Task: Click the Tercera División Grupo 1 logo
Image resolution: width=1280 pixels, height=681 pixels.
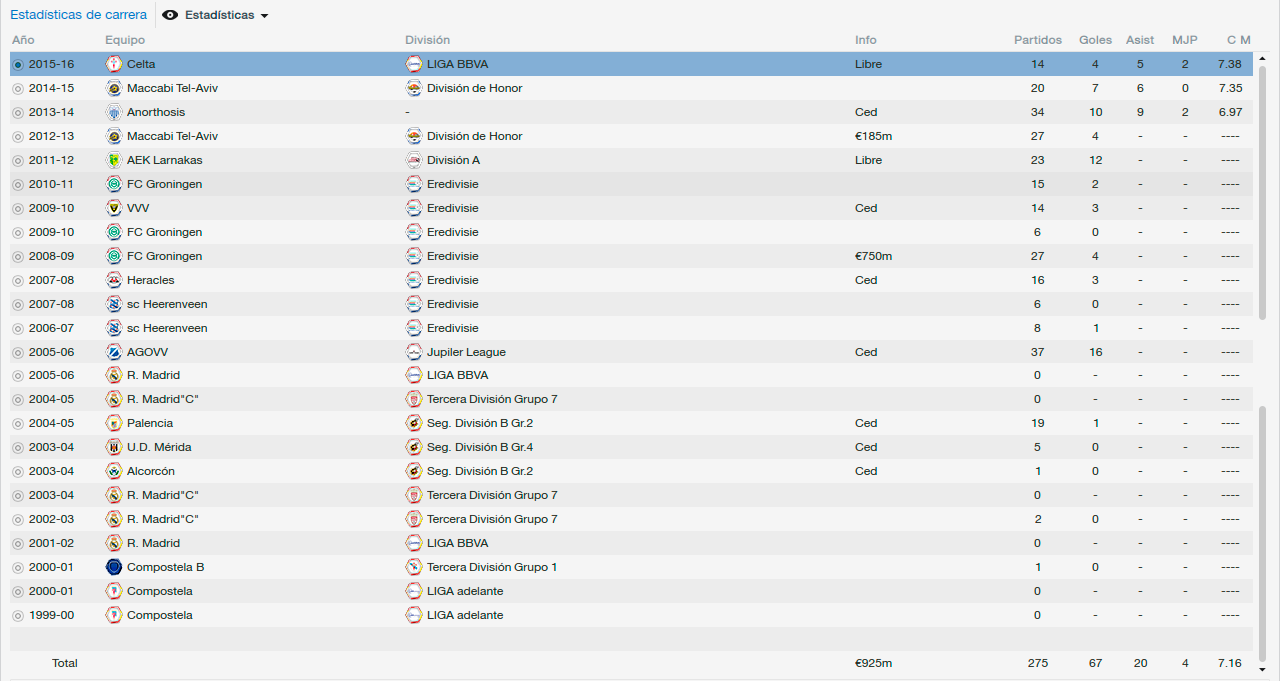Action: (x=414, y=567)
